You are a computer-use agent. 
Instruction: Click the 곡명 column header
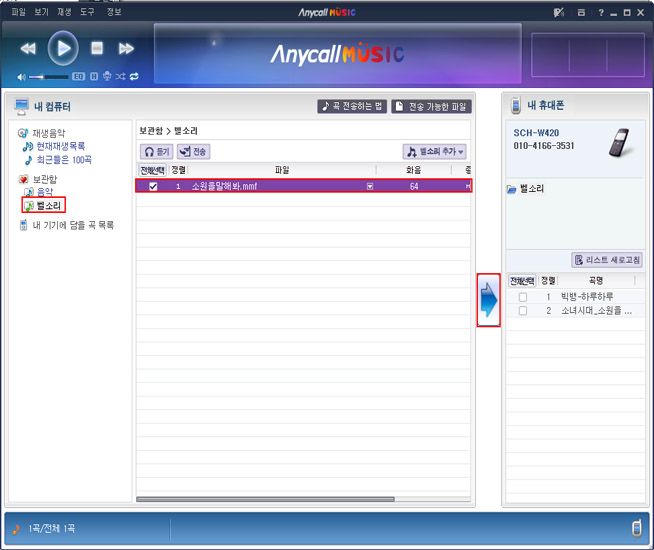[x=596, y=281]
